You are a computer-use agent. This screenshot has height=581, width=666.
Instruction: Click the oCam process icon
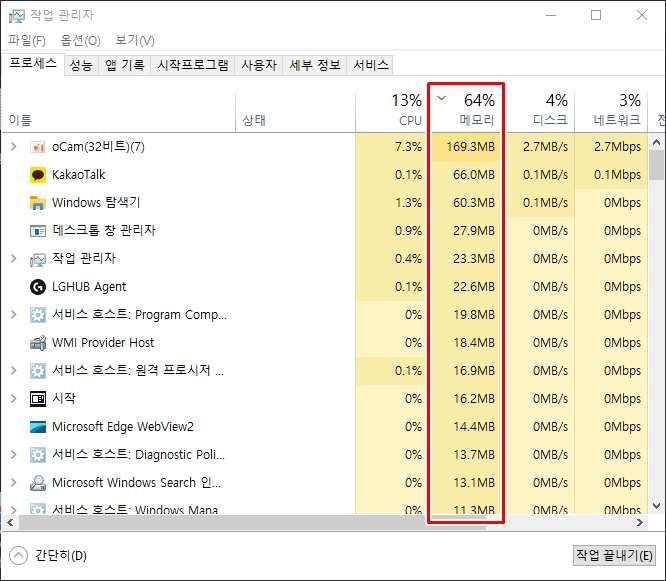pyautogui.click(x=38, y=147)
